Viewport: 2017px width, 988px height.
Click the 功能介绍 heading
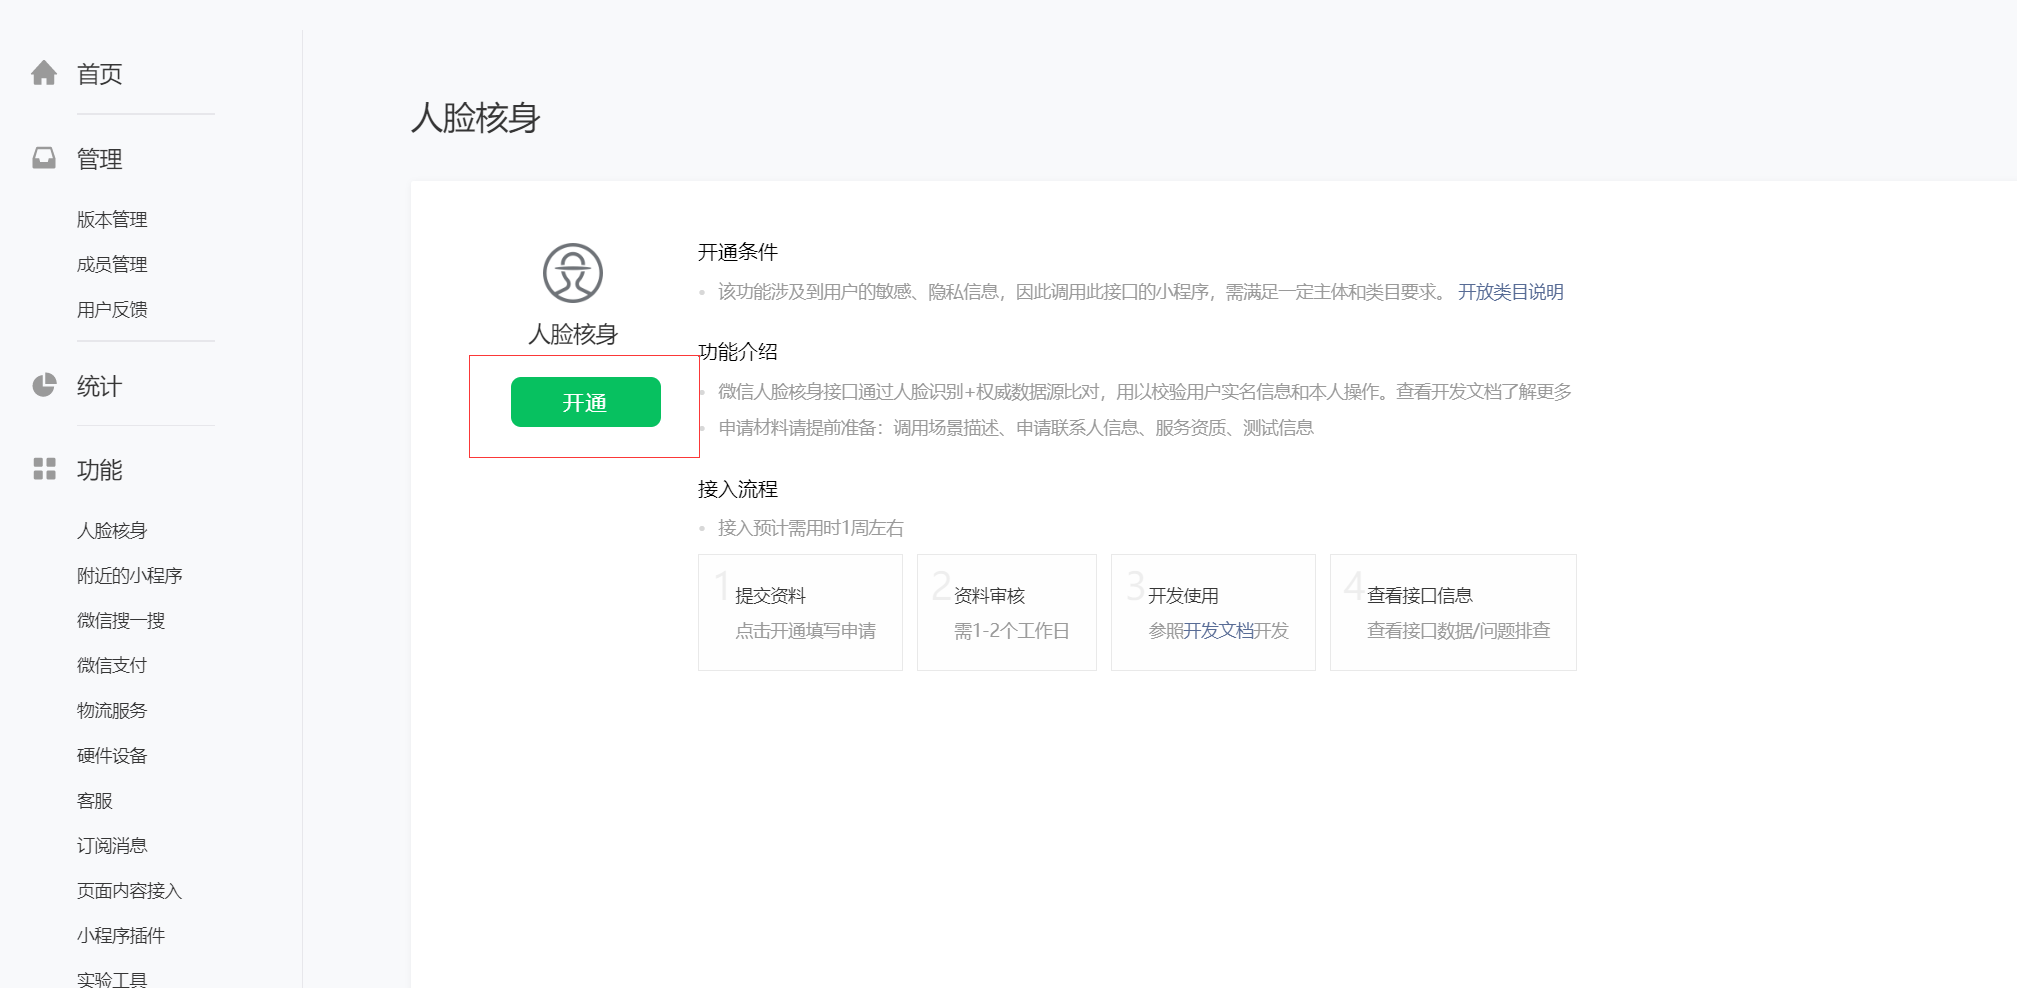pos(738,352)
